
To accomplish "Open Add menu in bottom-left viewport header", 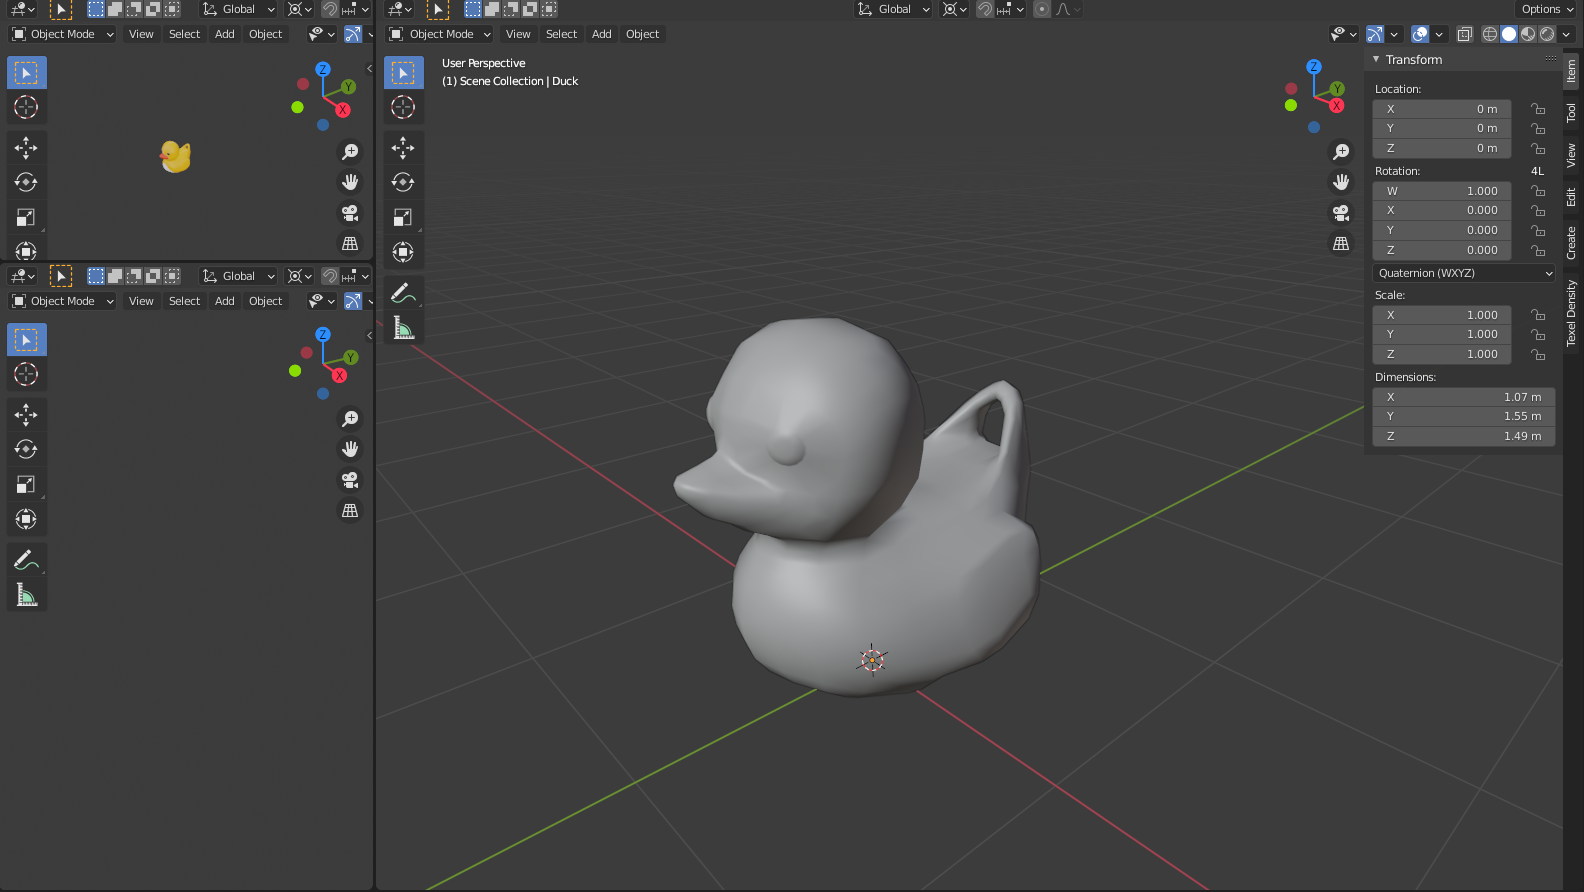I will 224,301.
